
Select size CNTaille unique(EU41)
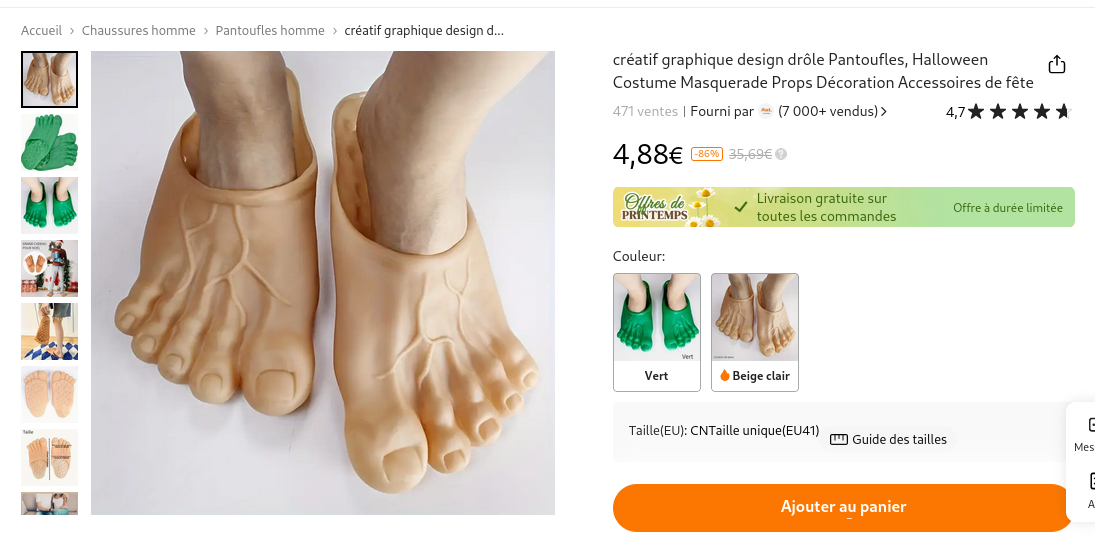coord(754,431)
